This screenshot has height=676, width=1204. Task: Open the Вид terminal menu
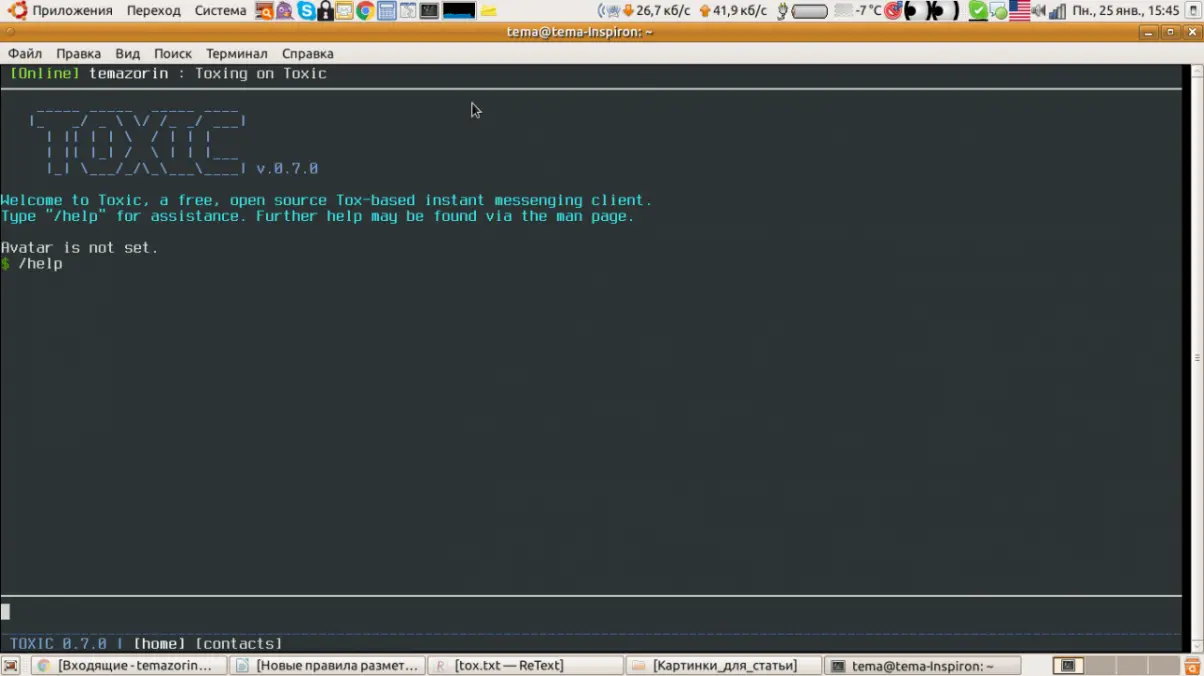click(x=127, y=53)
